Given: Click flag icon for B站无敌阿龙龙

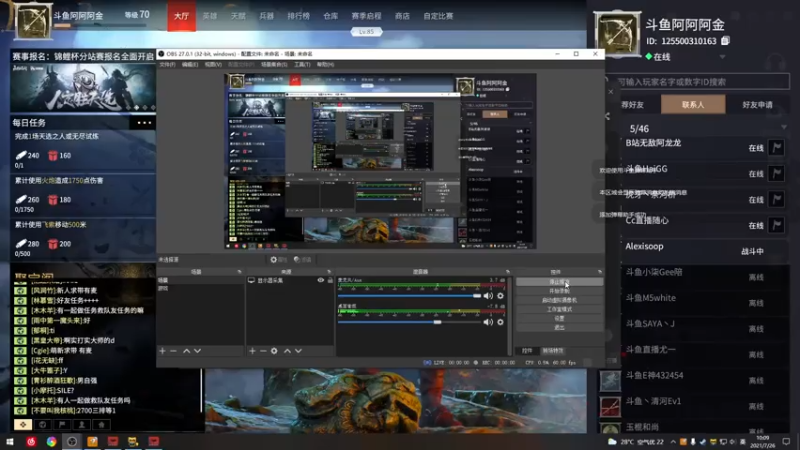Looking at the screenshot, I should (777, 147).
